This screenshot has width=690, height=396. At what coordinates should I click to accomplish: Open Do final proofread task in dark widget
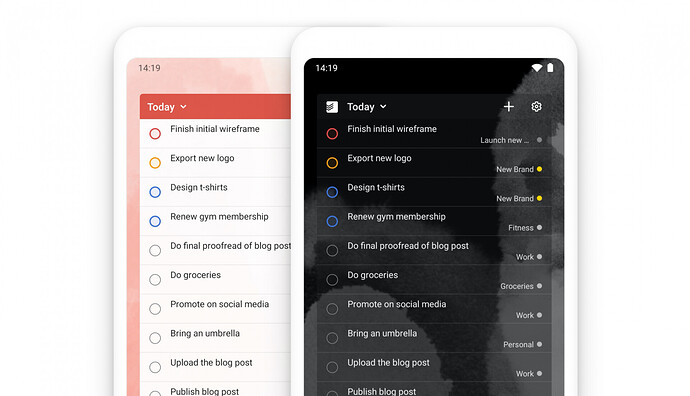408,246
